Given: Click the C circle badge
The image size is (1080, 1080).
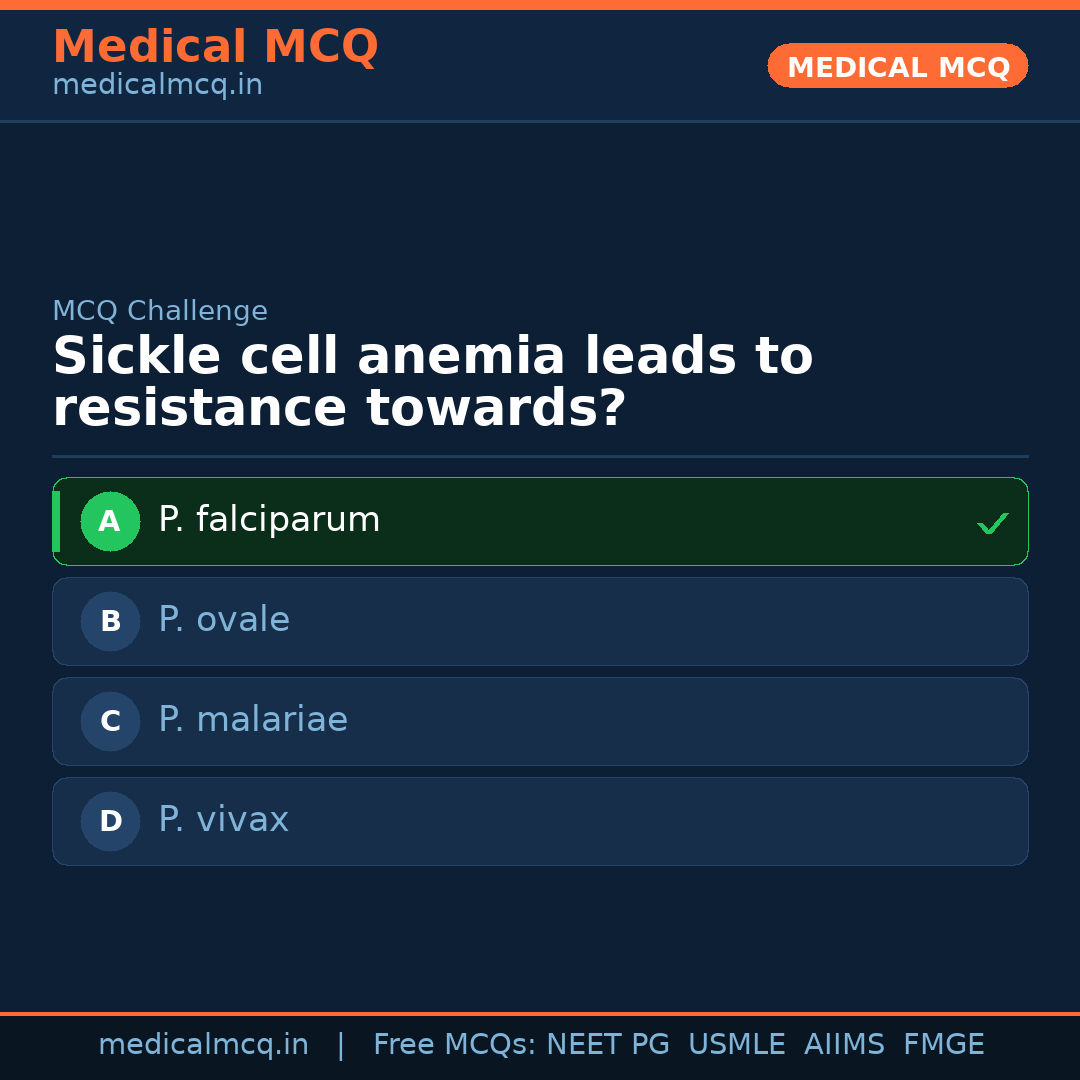Looking at the screenshot, I should [x=110, y=721].
